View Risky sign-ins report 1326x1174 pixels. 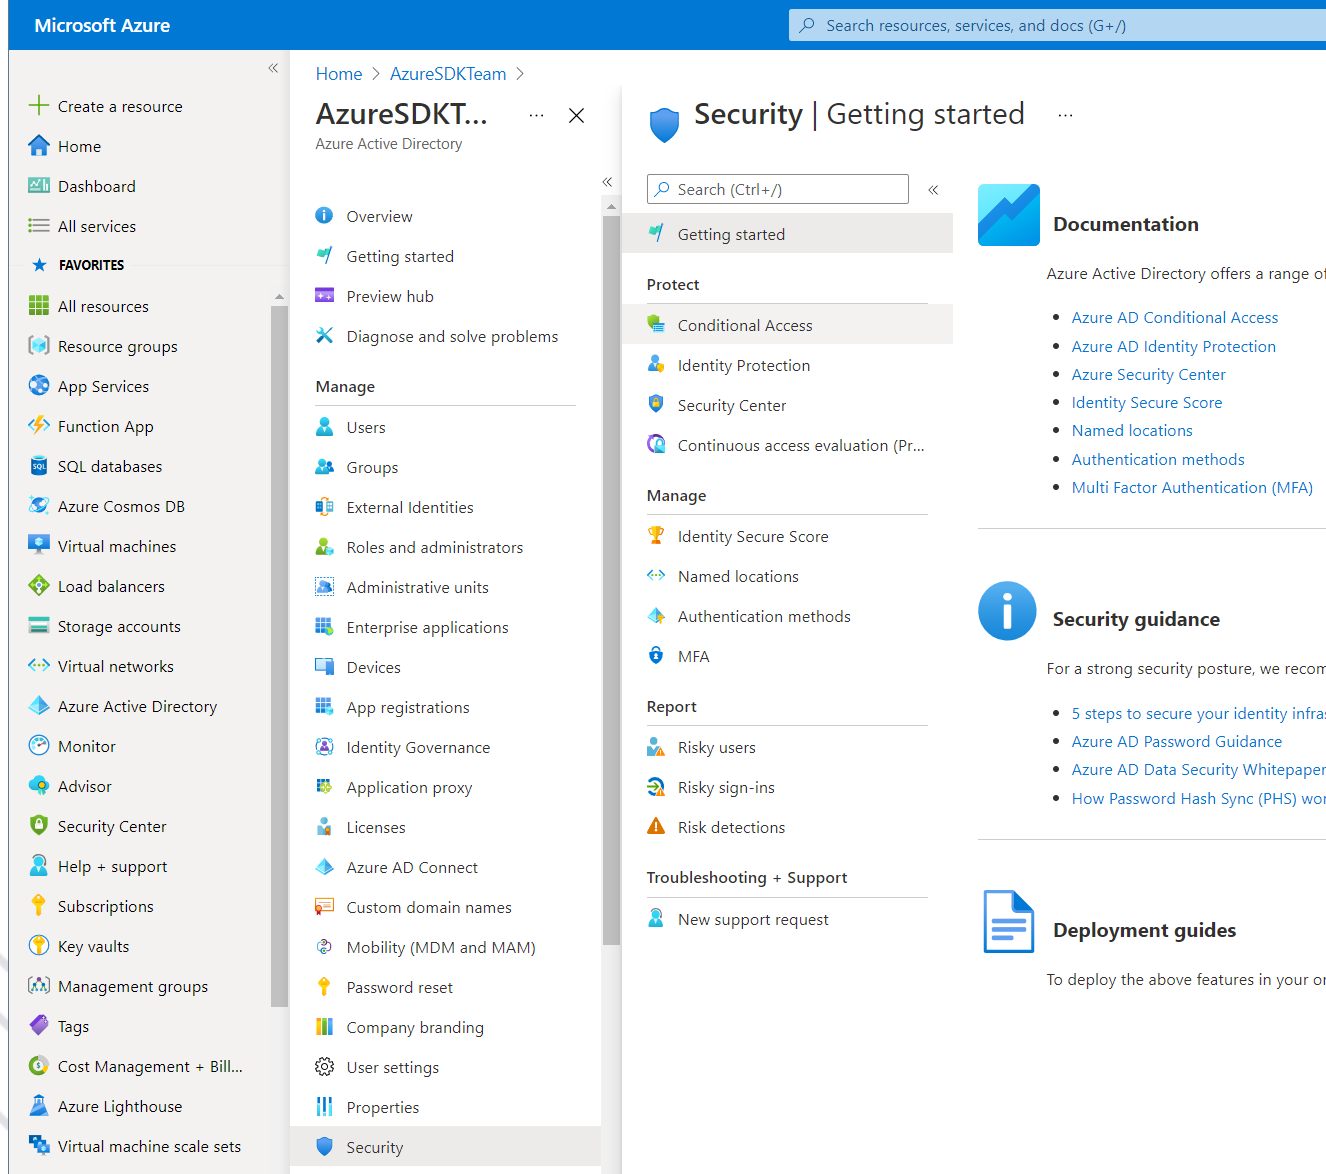[725, 787]
